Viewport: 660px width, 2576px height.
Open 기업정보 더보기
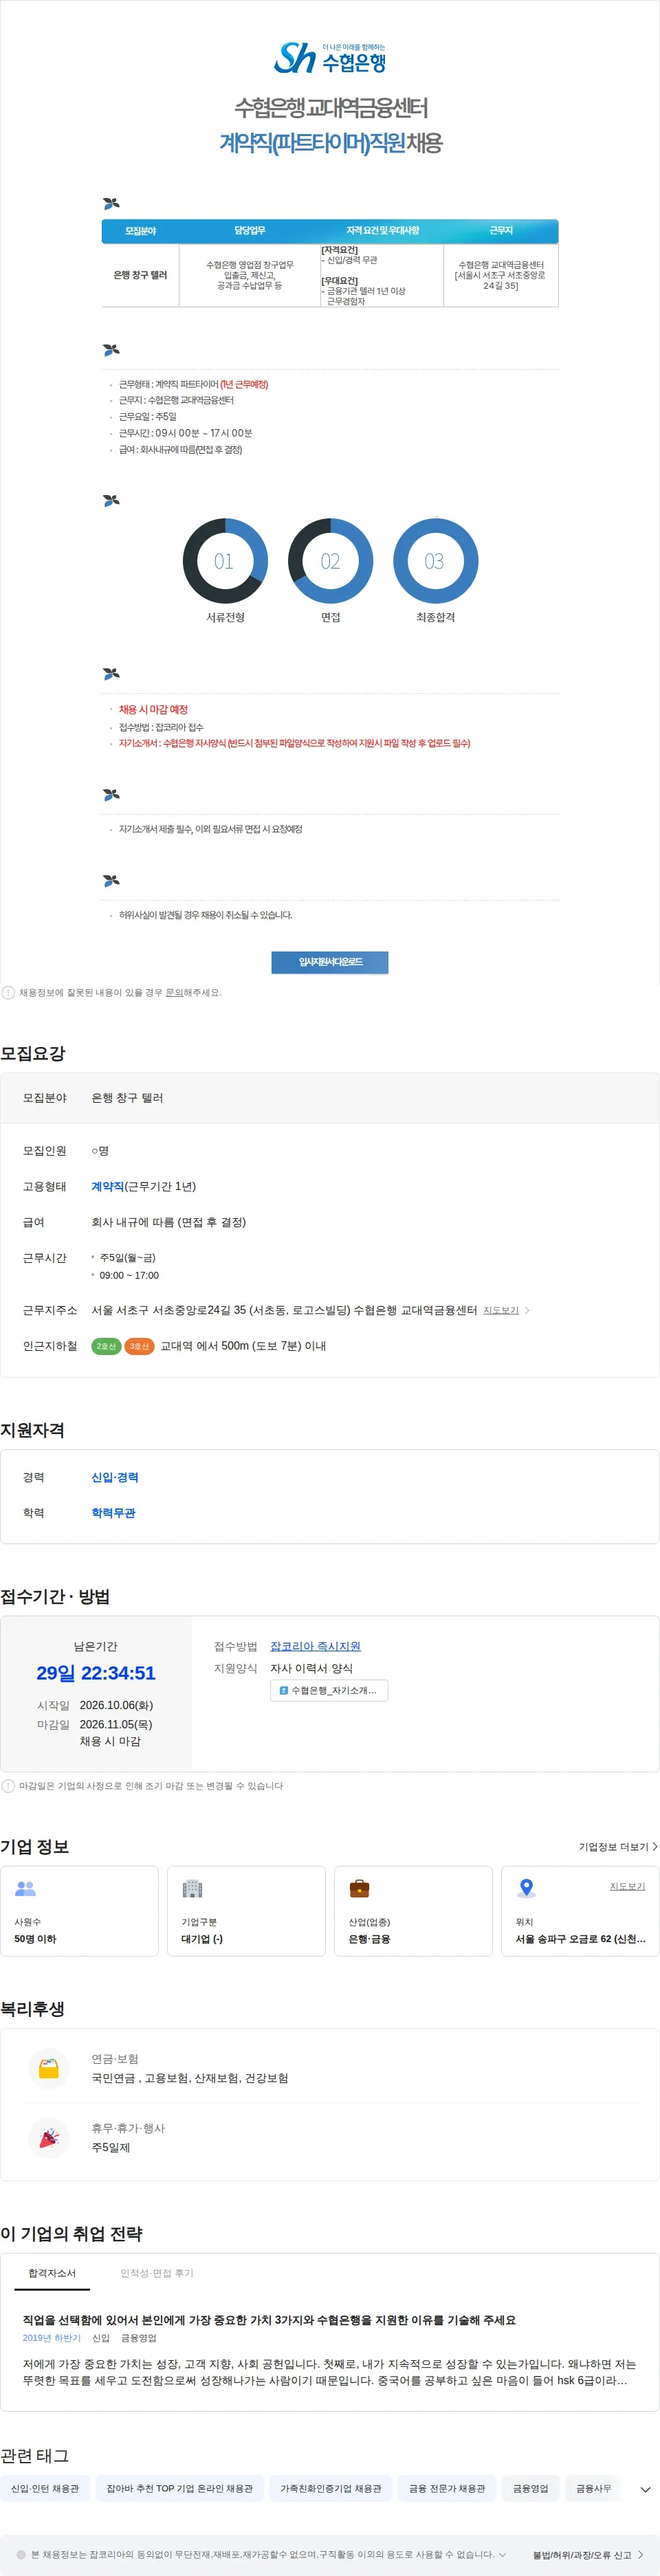click(x=618, y=1847)
